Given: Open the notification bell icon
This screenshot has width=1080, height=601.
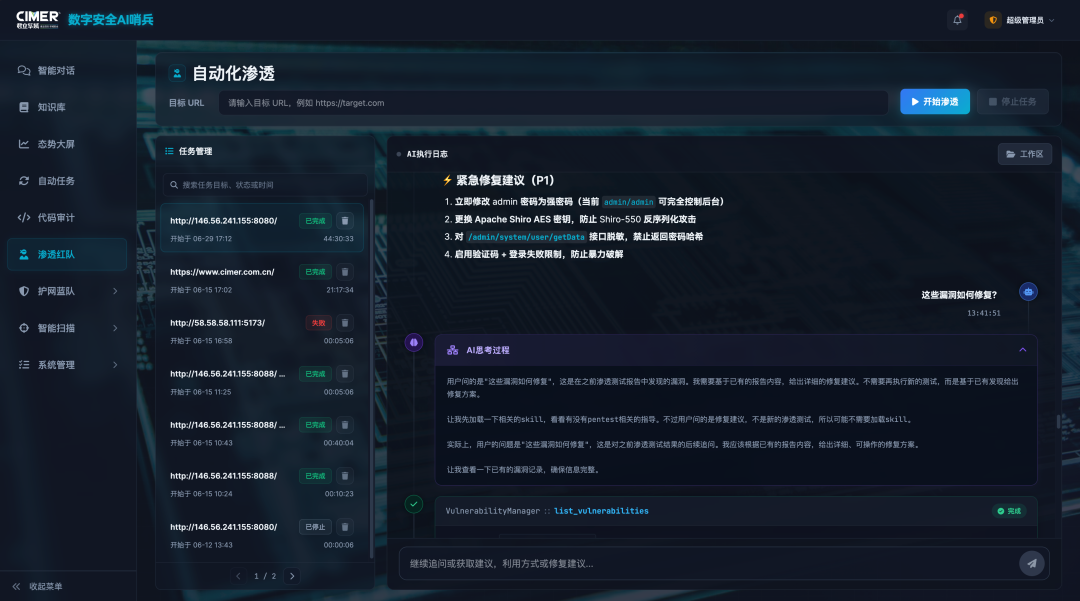Looking at the screenshot, I should click(957, 20).
